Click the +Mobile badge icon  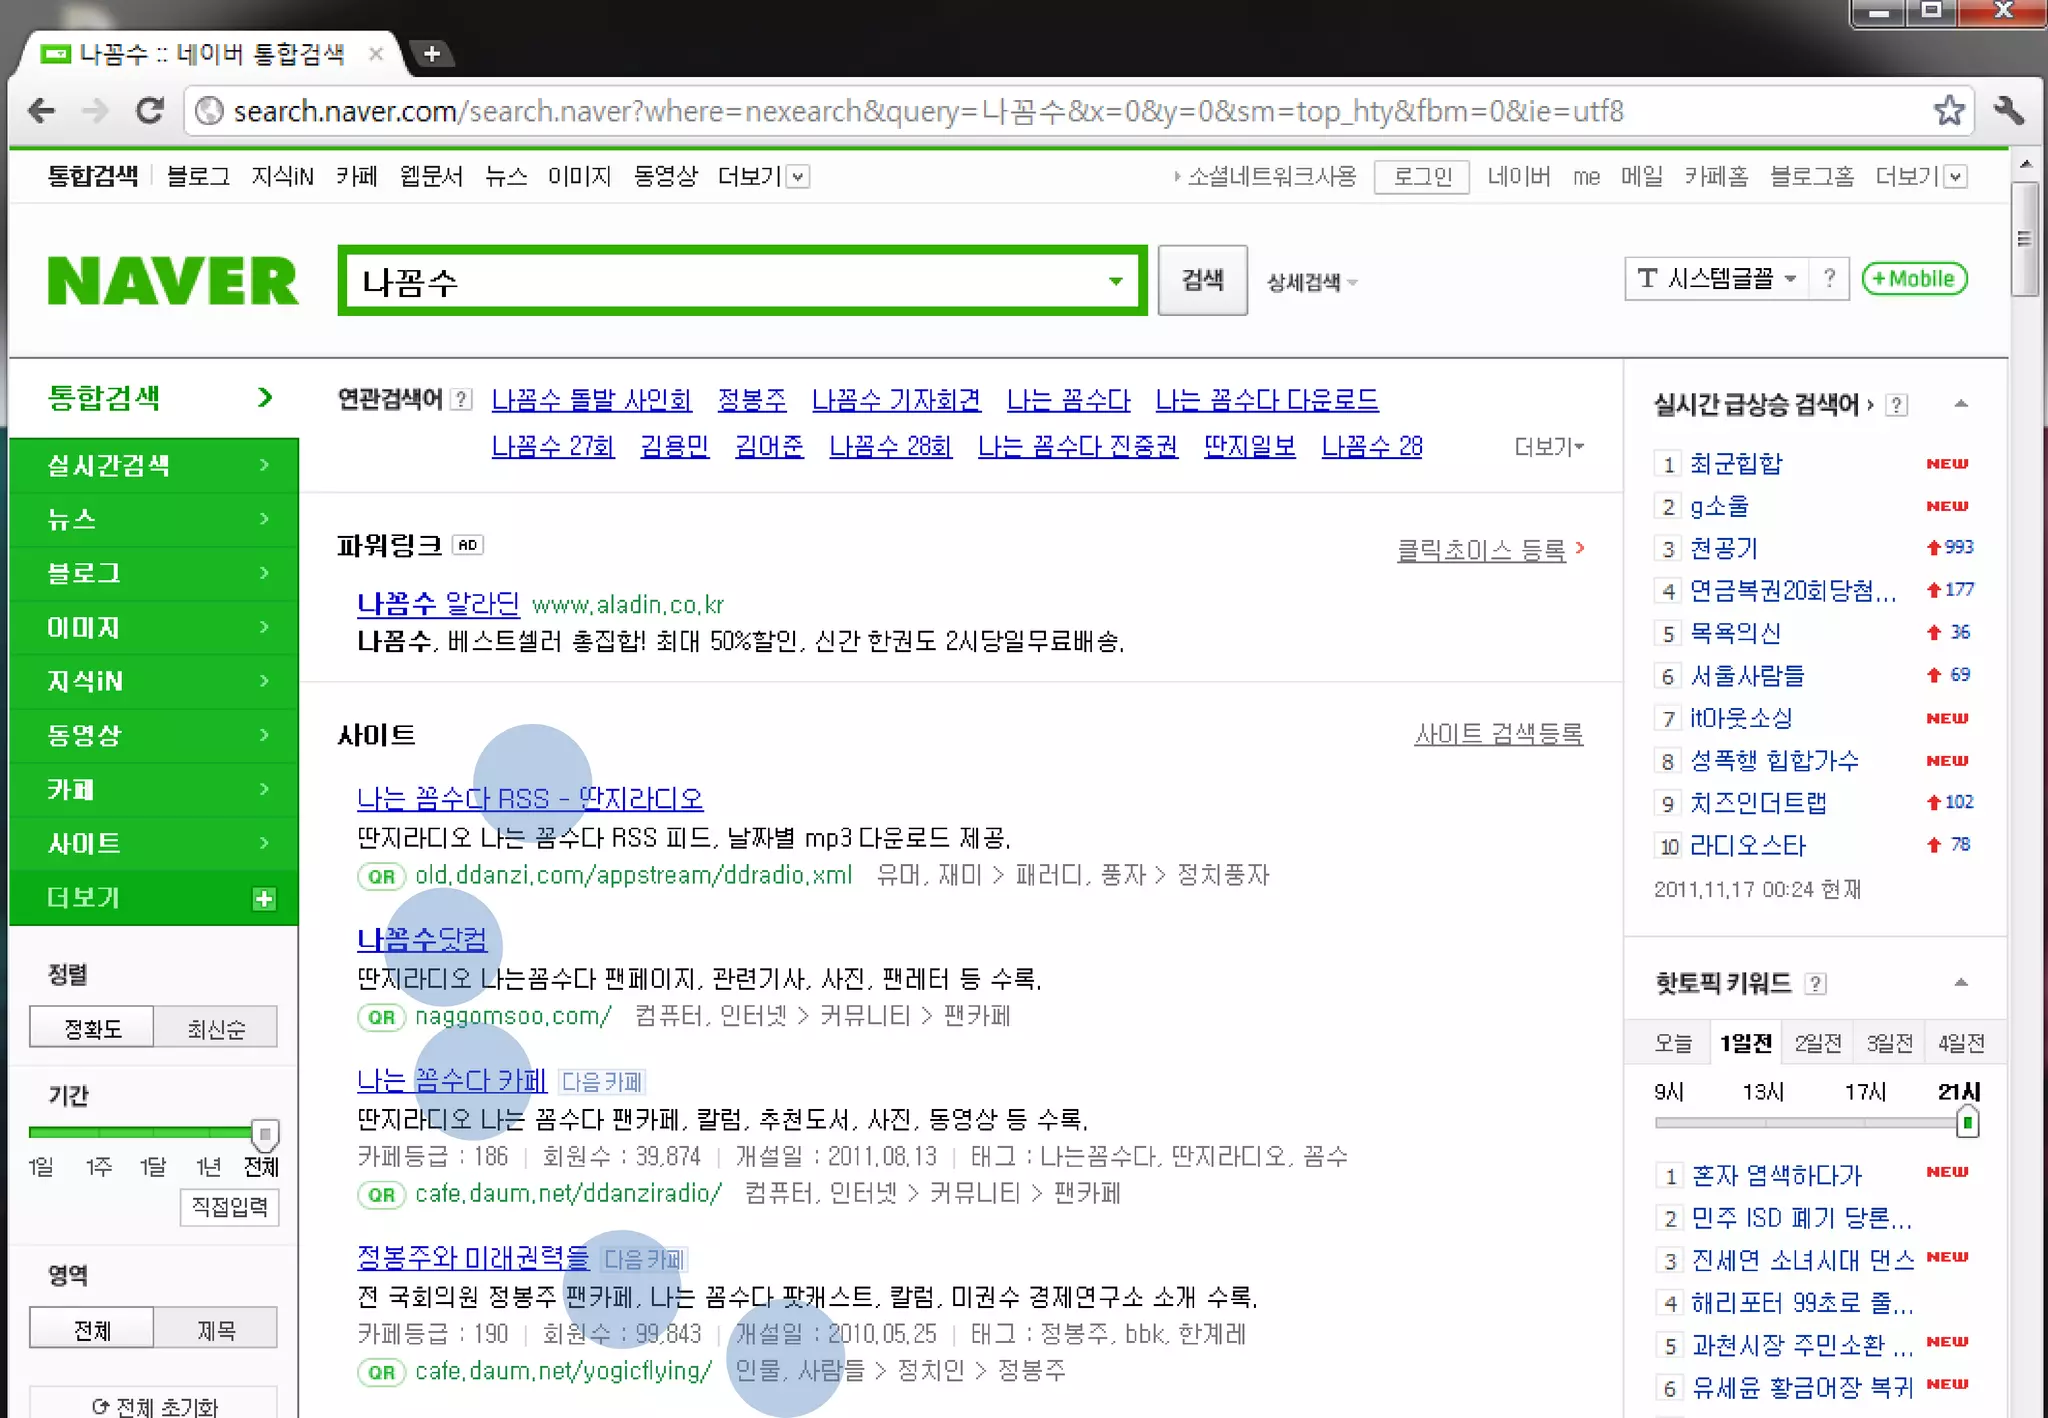pos(1914,279)
